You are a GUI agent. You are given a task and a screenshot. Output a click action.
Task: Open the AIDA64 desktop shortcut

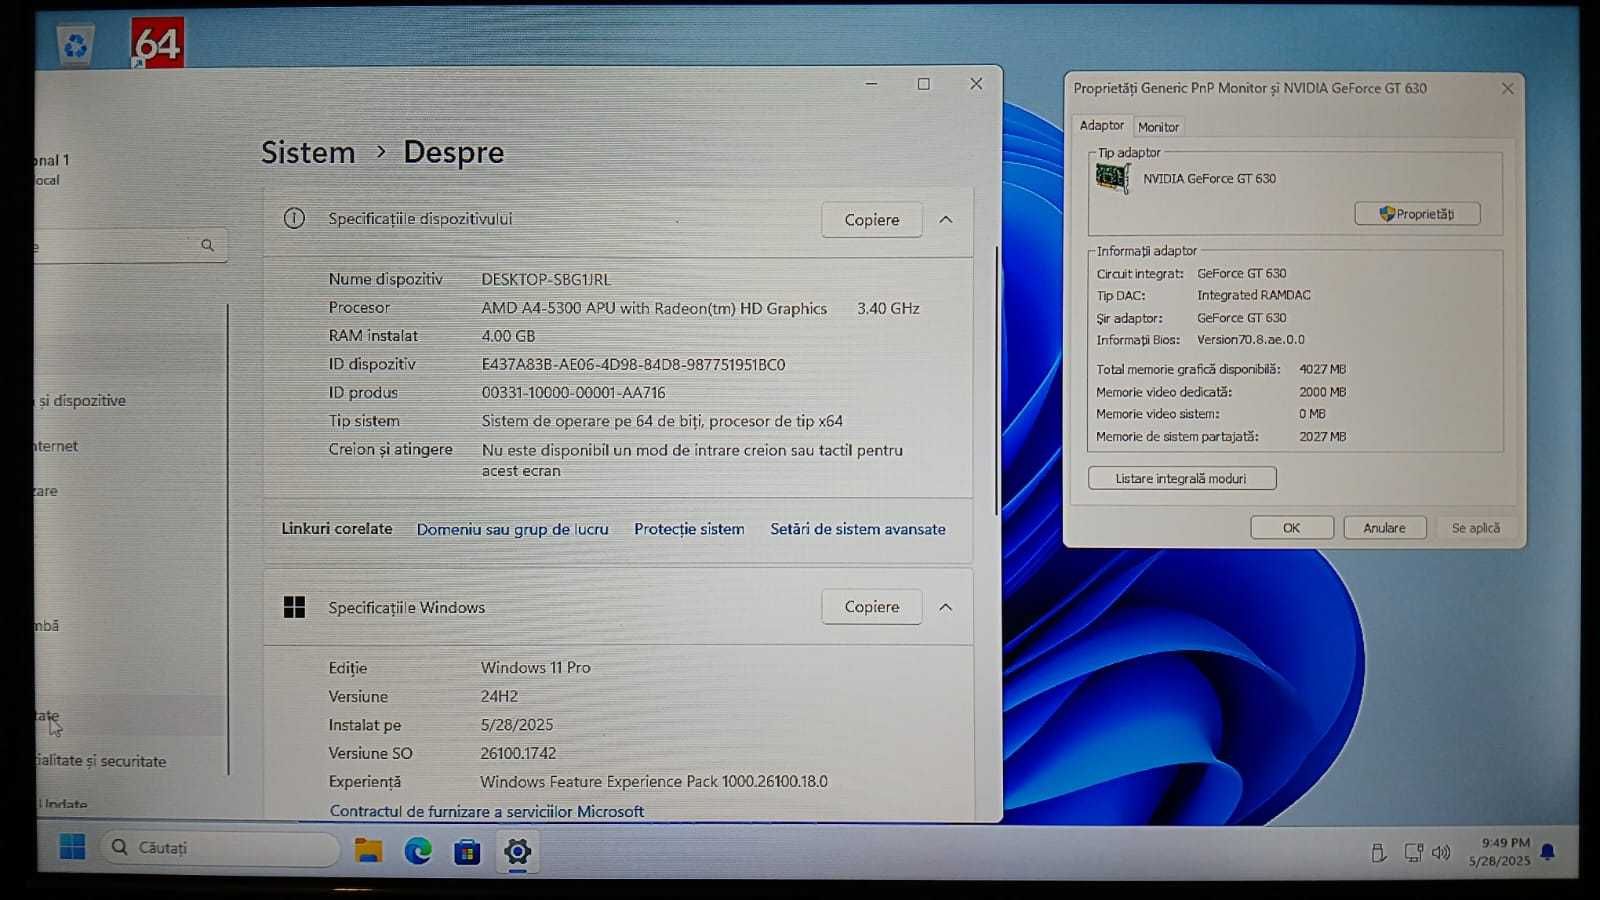(x=157, y=42)
